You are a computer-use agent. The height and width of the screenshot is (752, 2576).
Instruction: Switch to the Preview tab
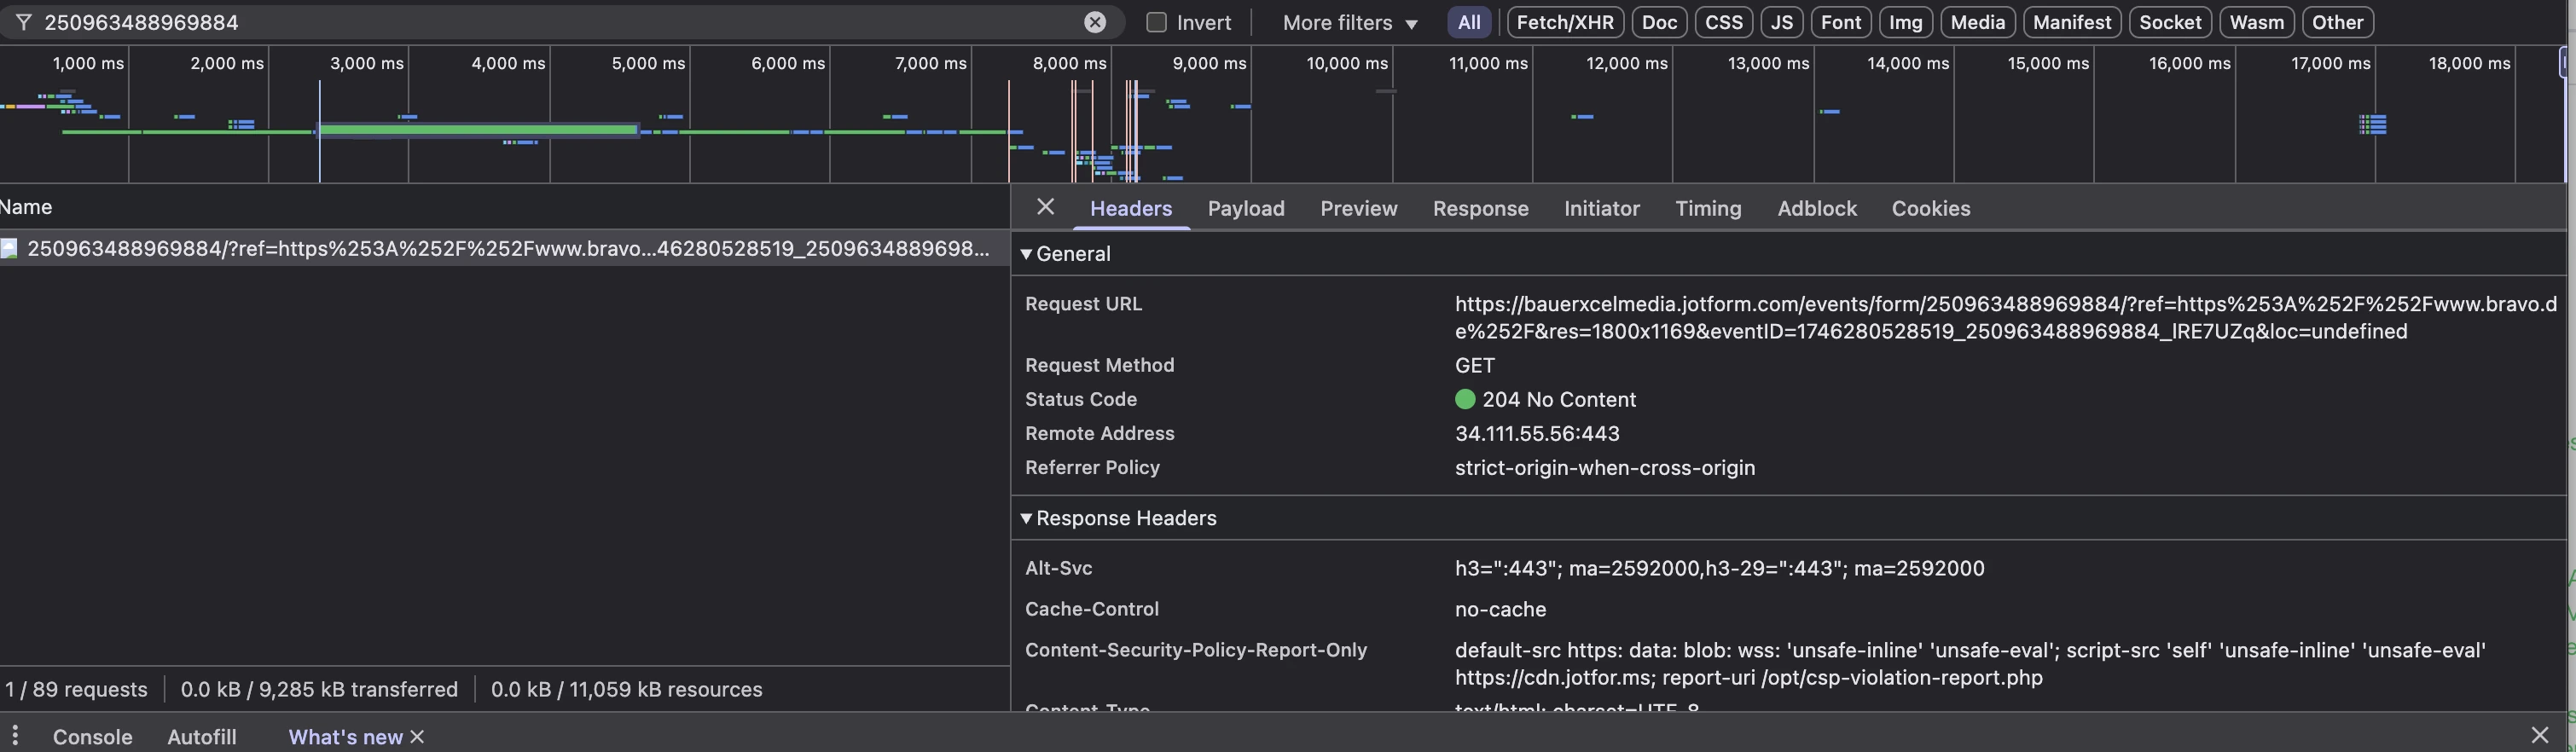pyautogui.click(x=1358, y=208)
